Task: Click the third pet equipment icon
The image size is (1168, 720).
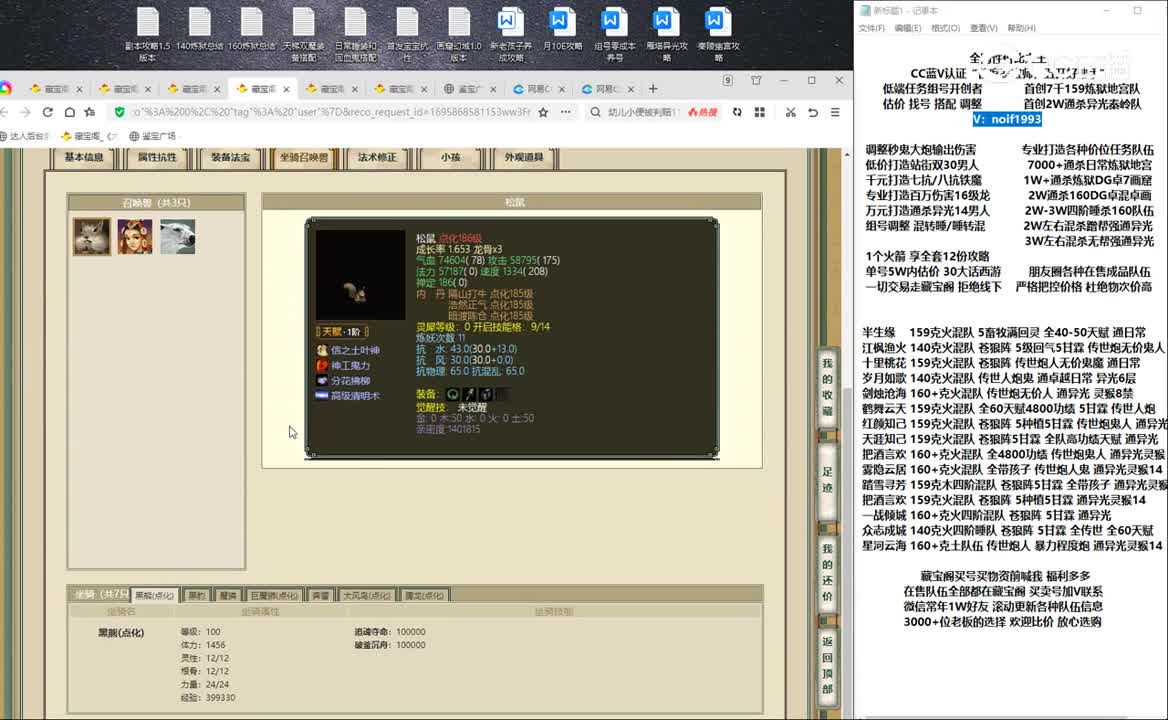Action: click(486, 395)
